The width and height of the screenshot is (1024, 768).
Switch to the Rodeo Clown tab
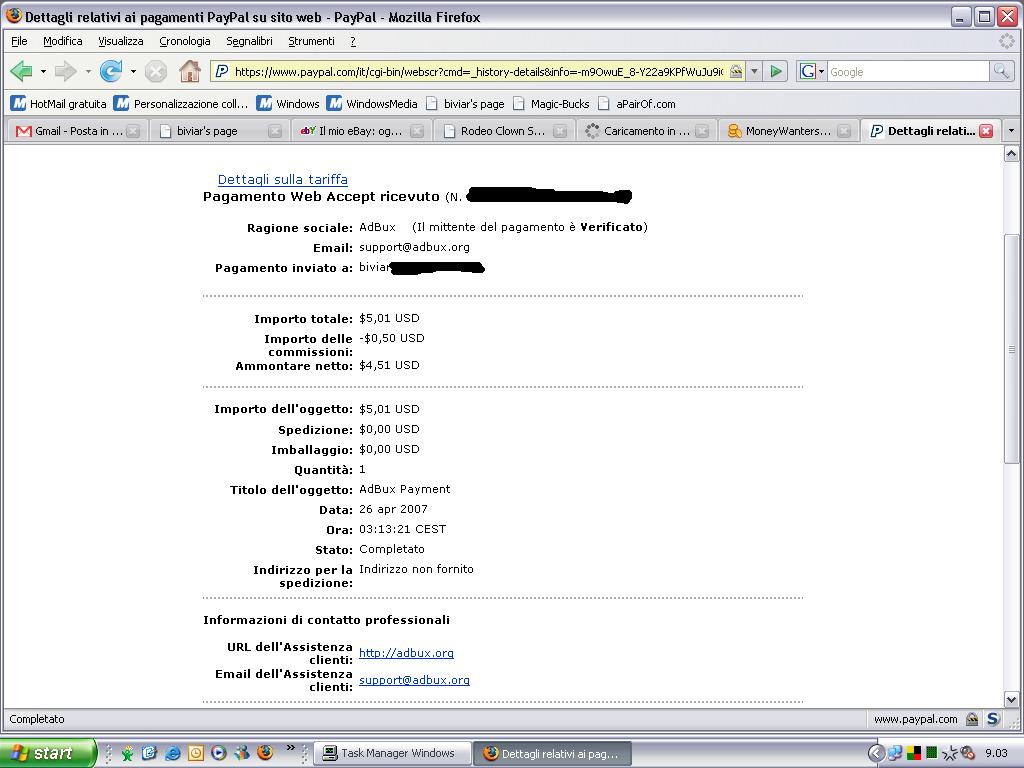504,131
